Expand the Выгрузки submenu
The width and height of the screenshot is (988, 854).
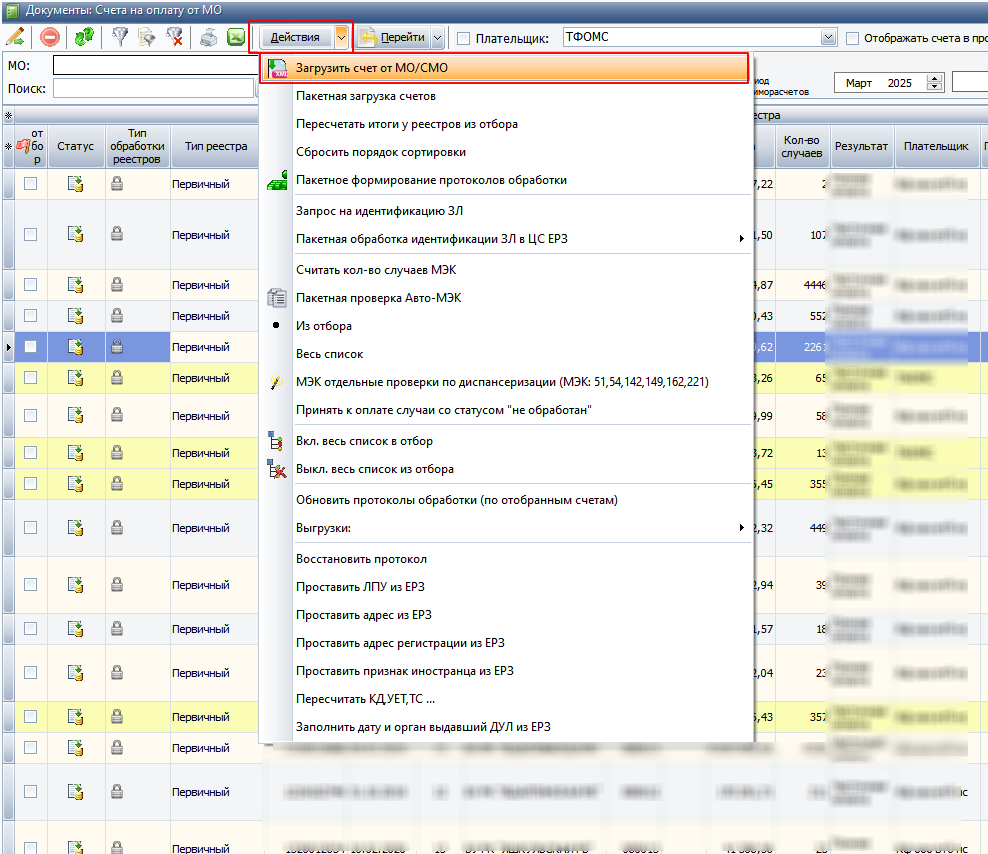(742, 528)
